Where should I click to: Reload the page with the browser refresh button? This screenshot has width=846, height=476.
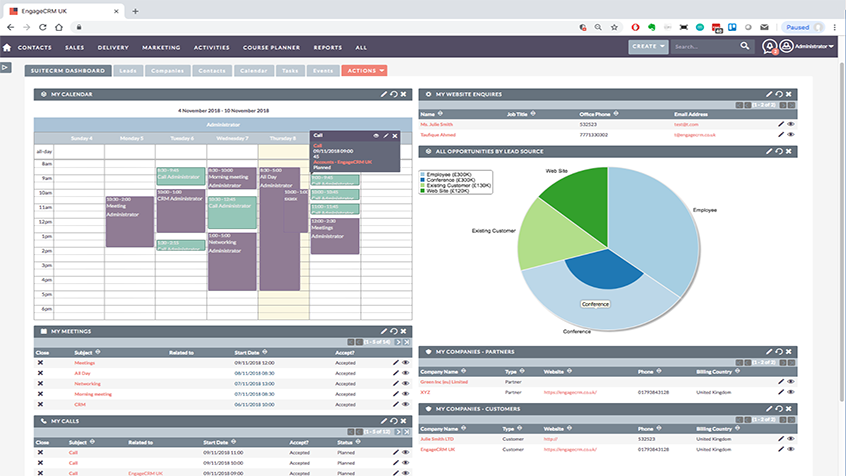(43, 27)
